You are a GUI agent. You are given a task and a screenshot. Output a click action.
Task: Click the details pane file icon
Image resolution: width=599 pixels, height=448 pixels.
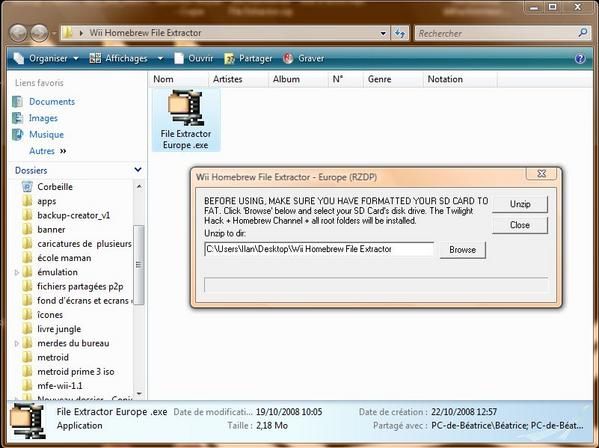click(x=28, y=422)
